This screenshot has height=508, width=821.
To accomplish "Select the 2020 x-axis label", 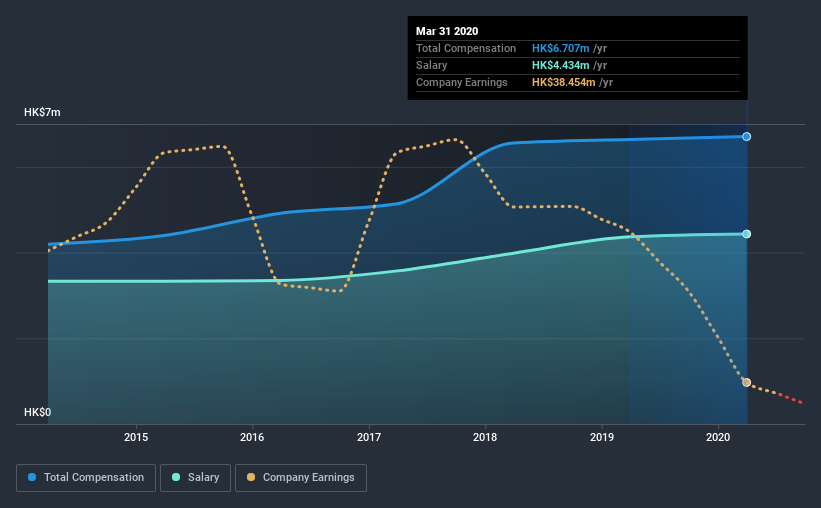I will (x=718, y=437).
